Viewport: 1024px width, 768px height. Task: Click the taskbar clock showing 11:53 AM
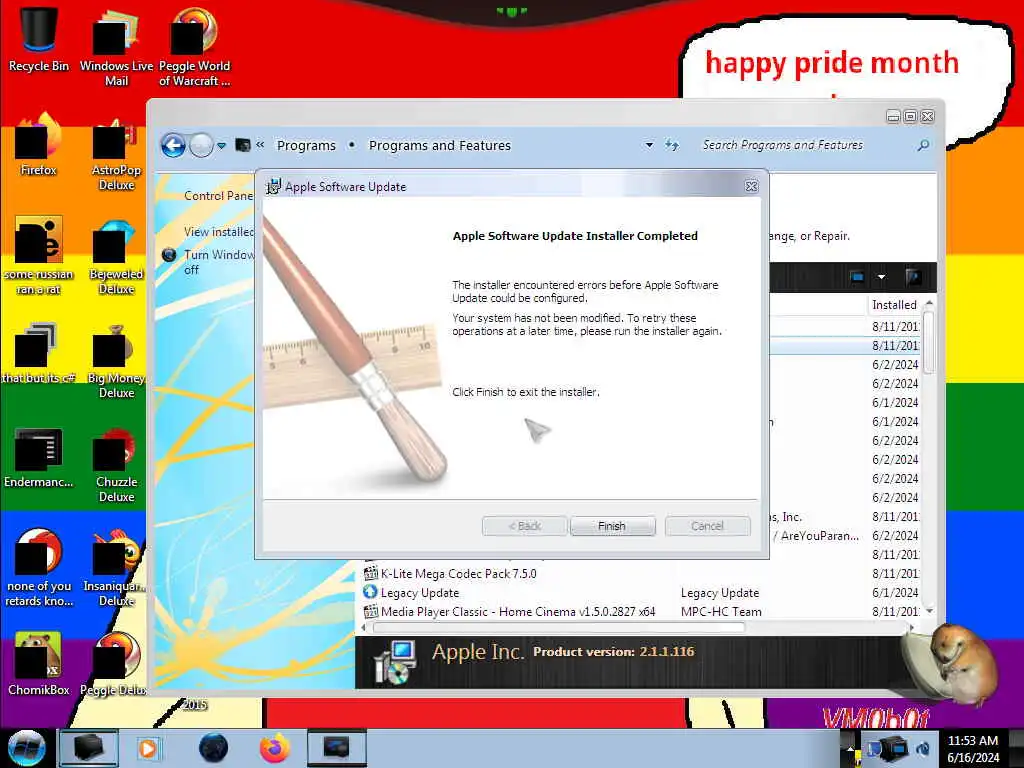point(973,748)
